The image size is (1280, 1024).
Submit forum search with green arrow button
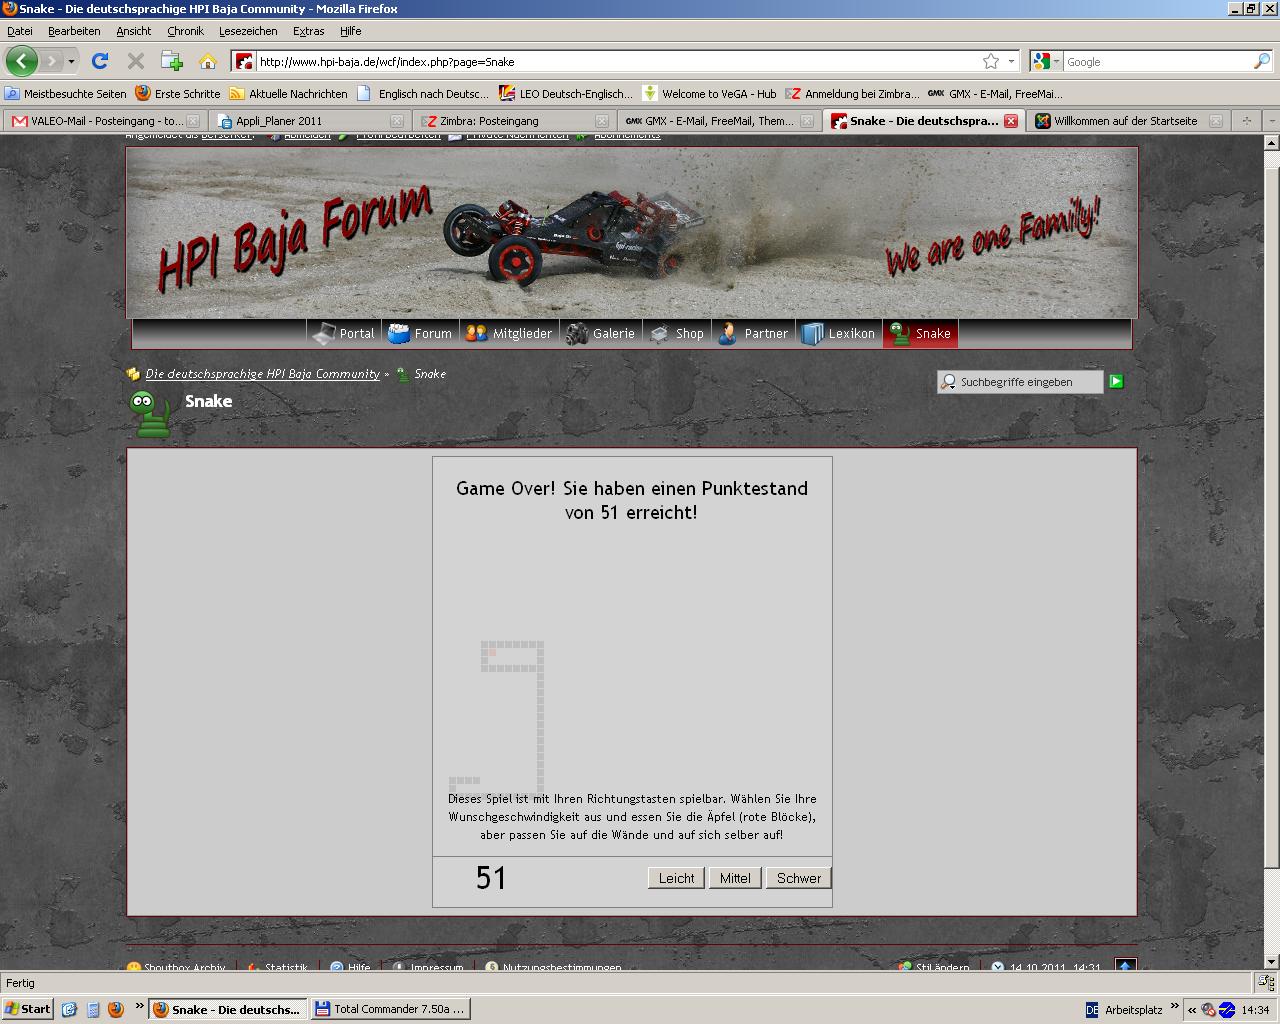click(x=1116, y=381)
